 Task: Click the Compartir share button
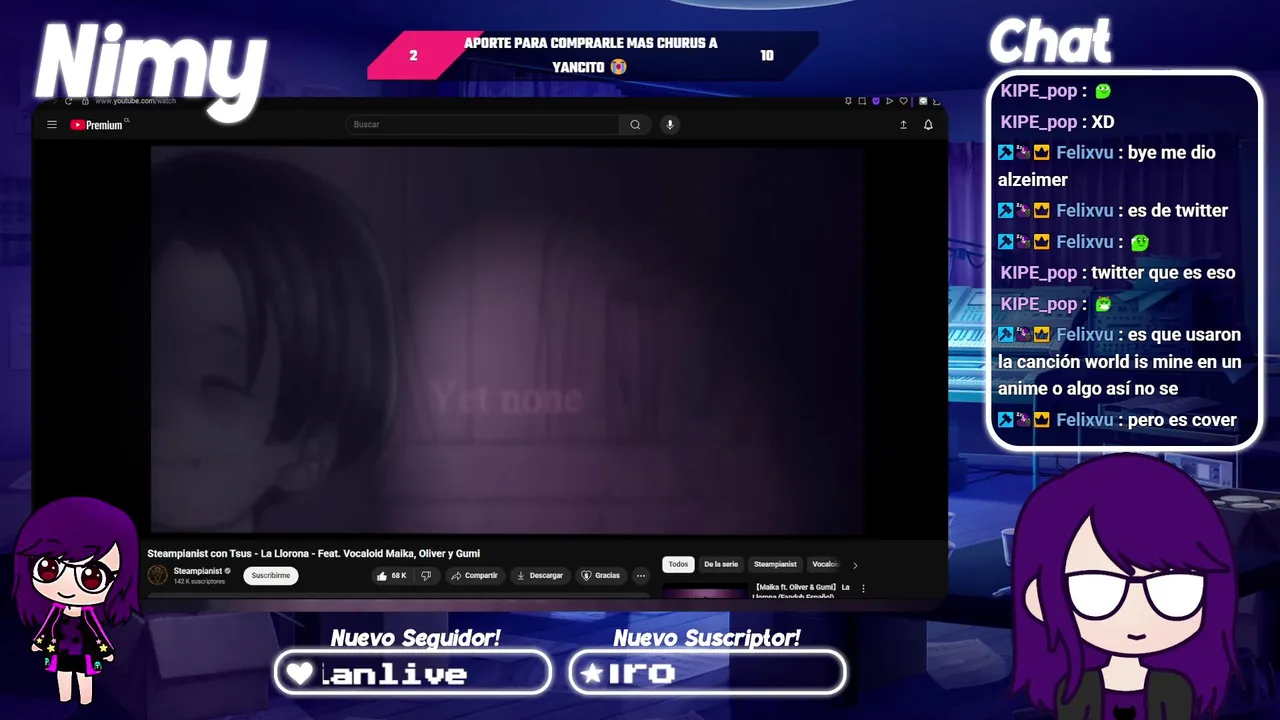click(x=474, y=576)
